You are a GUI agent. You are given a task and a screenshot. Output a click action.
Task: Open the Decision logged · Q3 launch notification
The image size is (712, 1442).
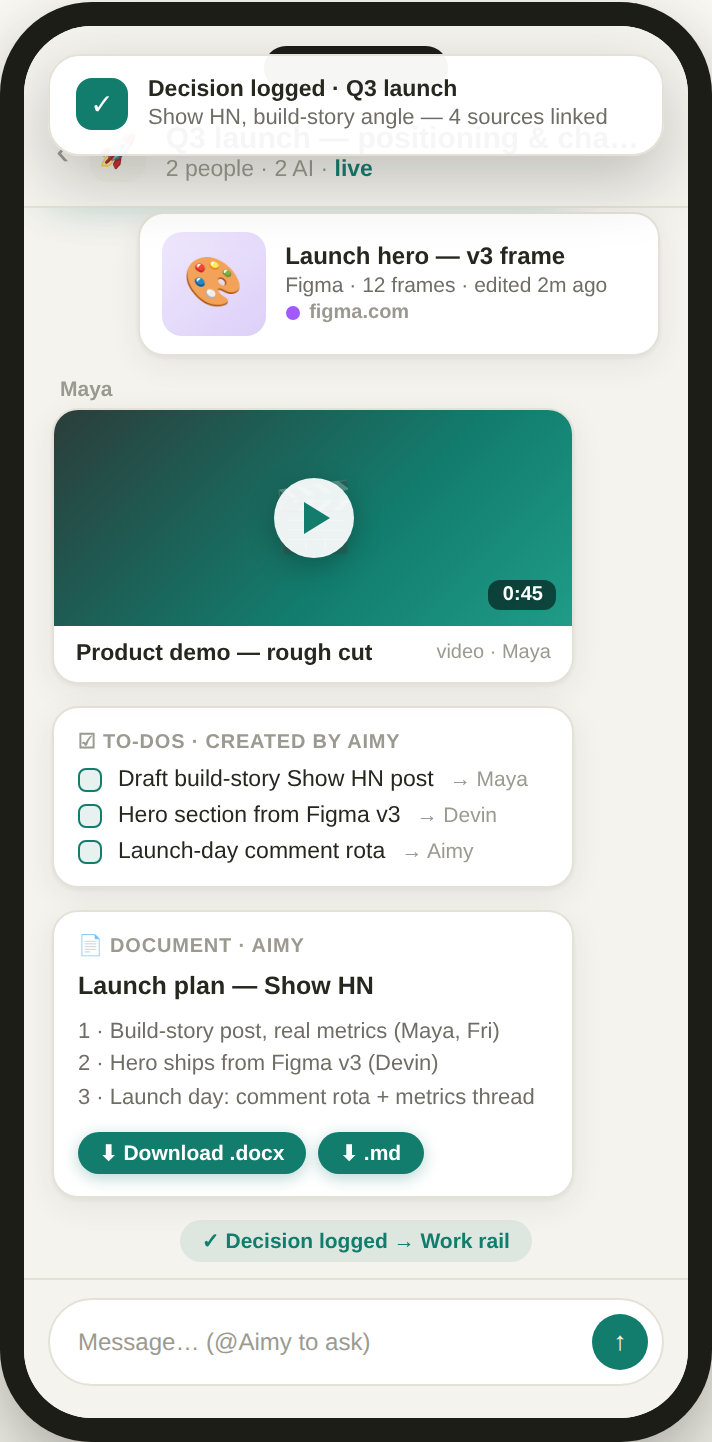tap(356, 105)
